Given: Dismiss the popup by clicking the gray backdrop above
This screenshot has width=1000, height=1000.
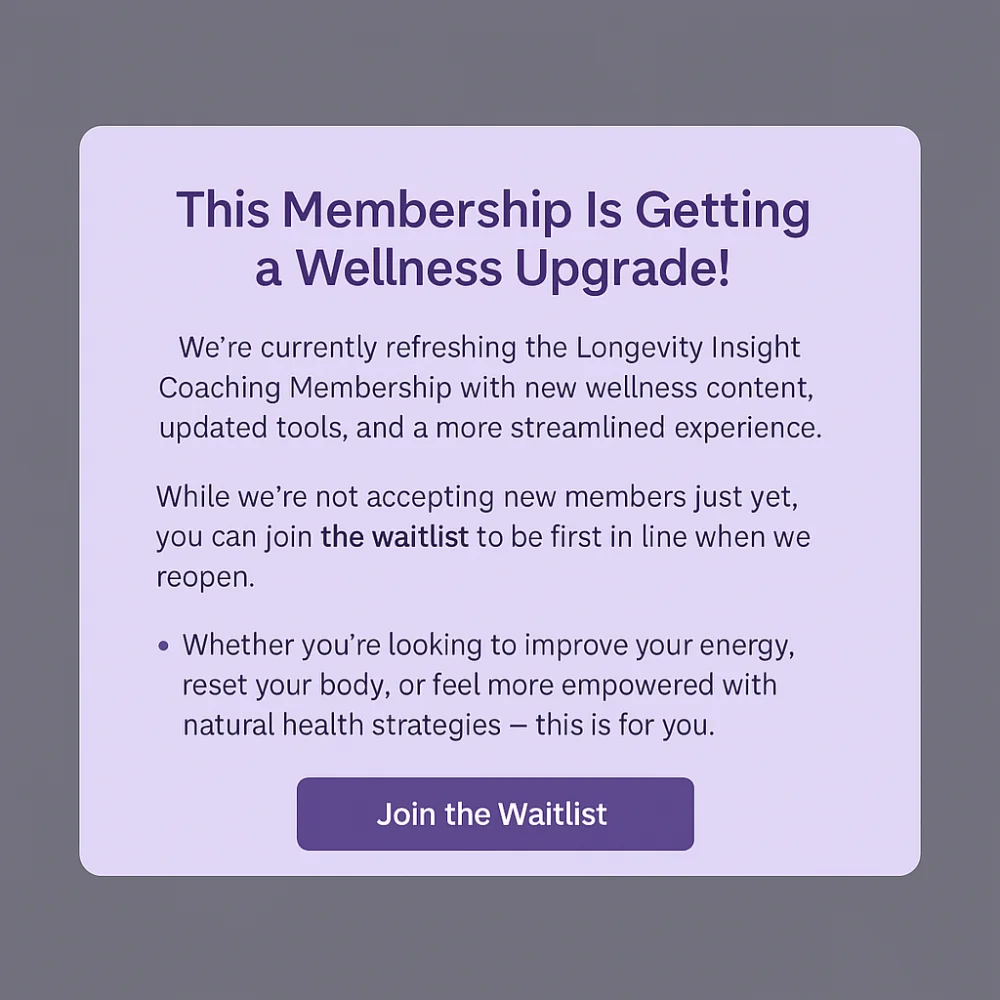Looking at the screenshot, I should [500, 62].
